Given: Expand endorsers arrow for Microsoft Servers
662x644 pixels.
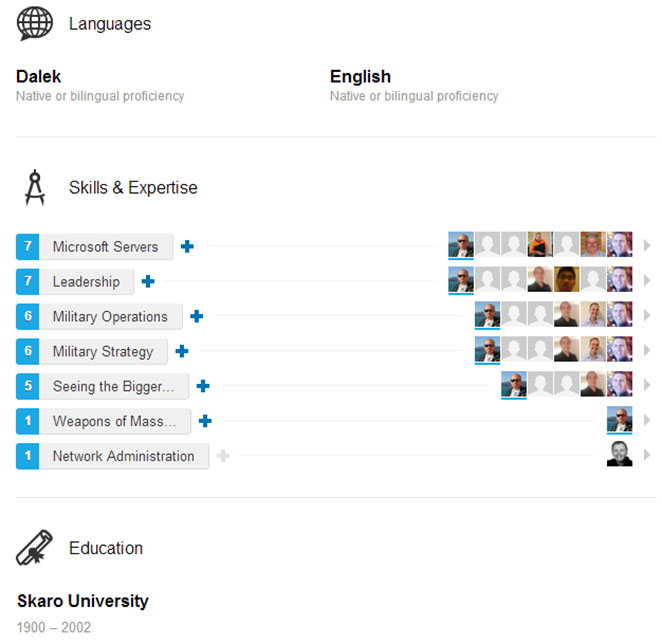Looking at the screenshot, I should tap(646, 245).
